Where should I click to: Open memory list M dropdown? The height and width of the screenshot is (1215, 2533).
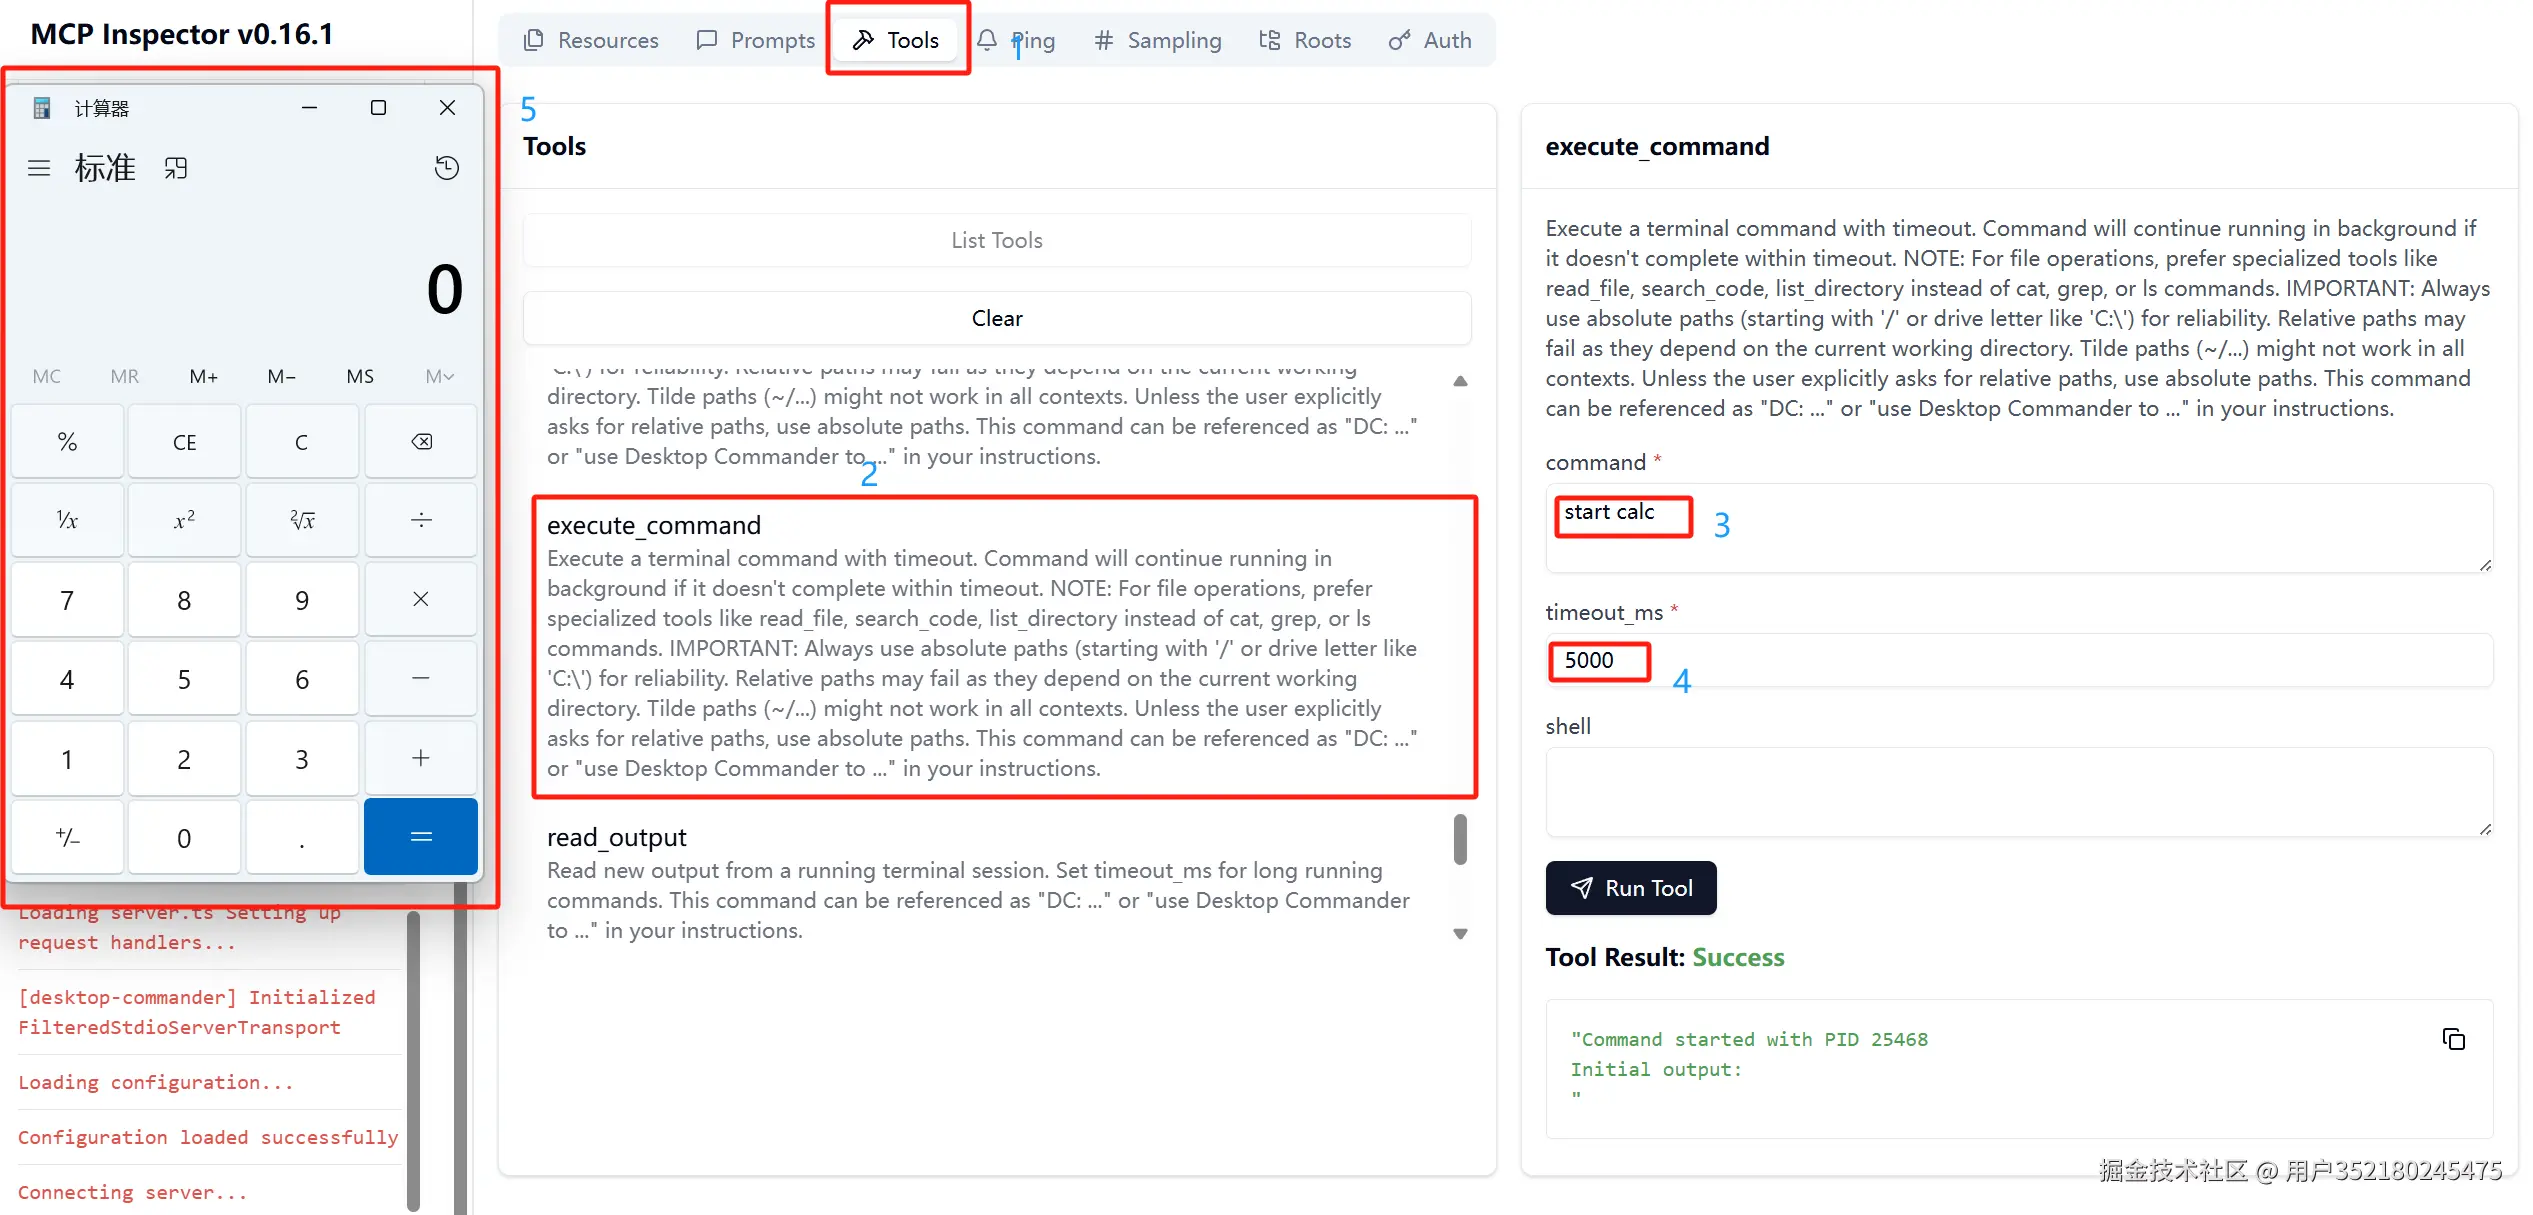[439, 376]
